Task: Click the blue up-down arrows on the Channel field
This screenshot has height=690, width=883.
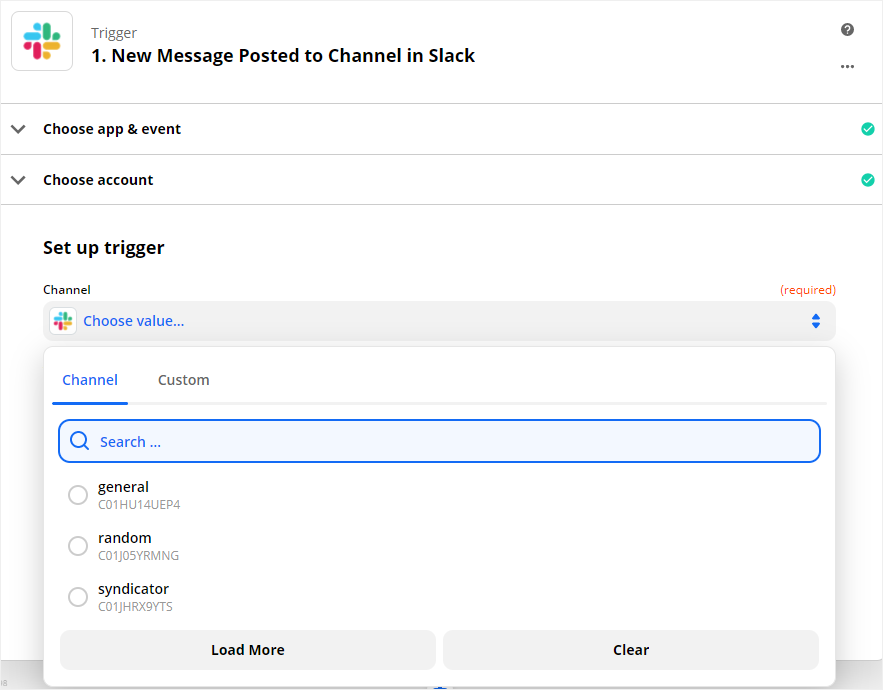Action: coord(815,321)
